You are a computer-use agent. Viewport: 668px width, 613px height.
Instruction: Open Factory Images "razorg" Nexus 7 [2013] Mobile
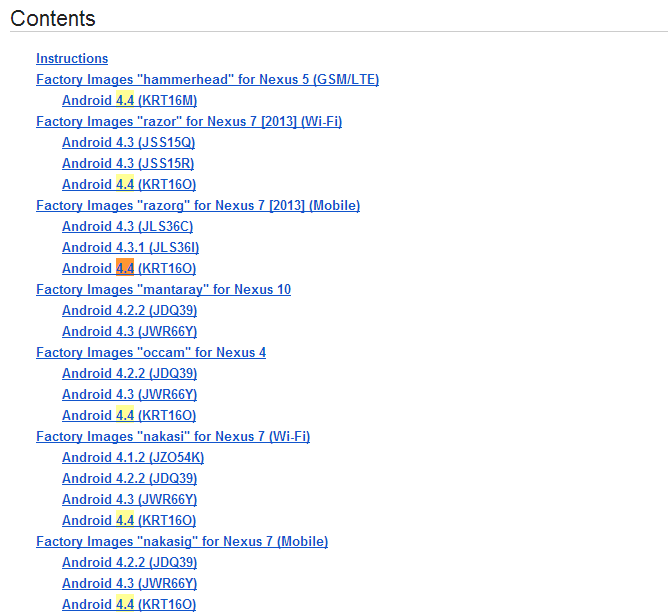click(x=198, y=205)
